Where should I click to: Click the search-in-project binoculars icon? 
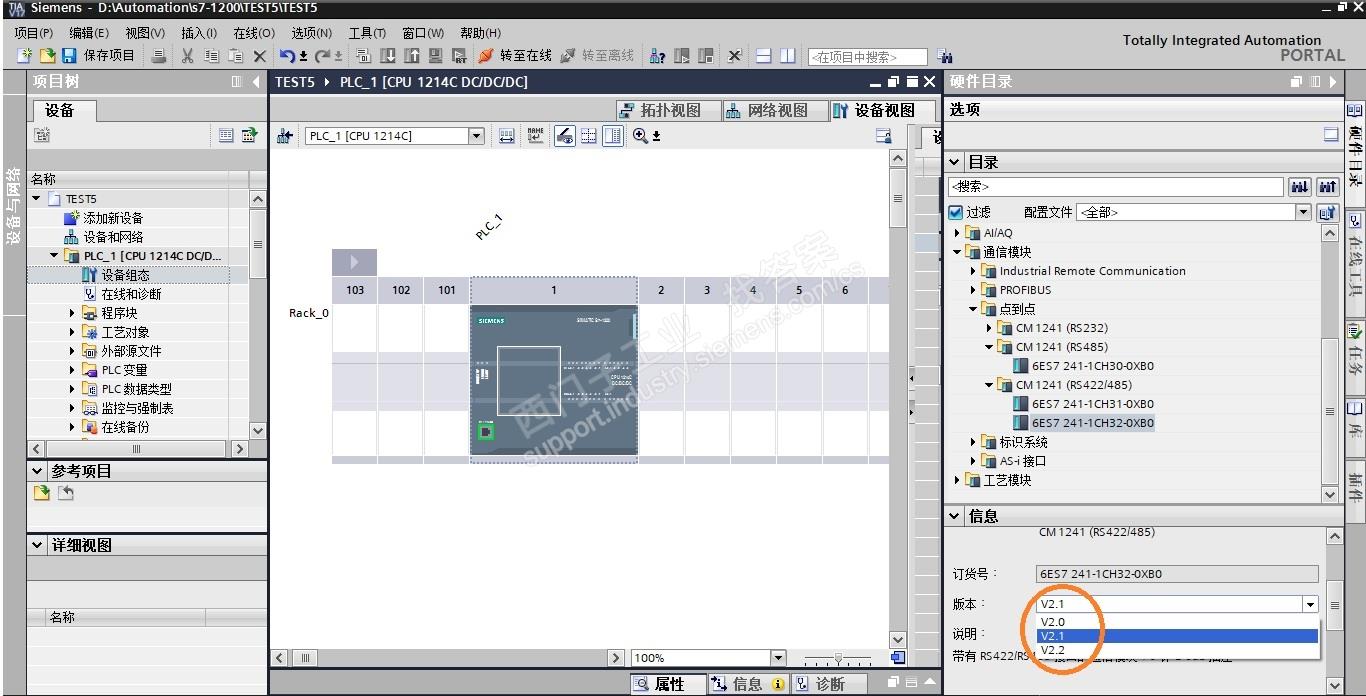(945, 57)
